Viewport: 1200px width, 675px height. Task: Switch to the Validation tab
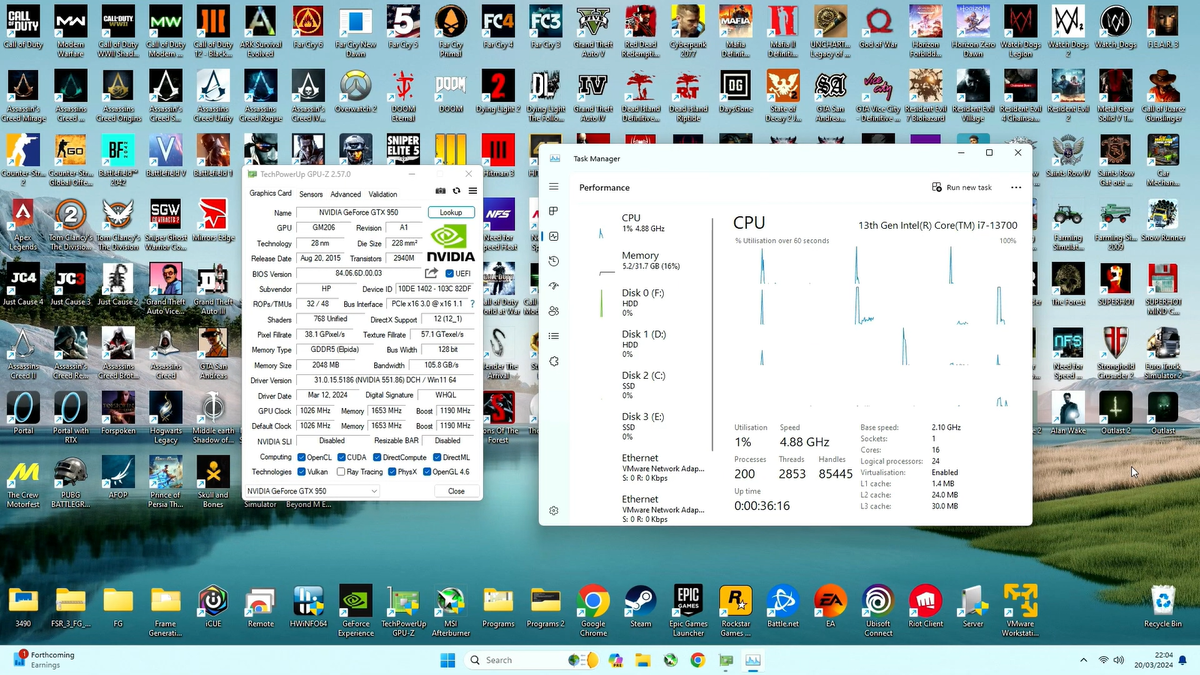point(382,194)
